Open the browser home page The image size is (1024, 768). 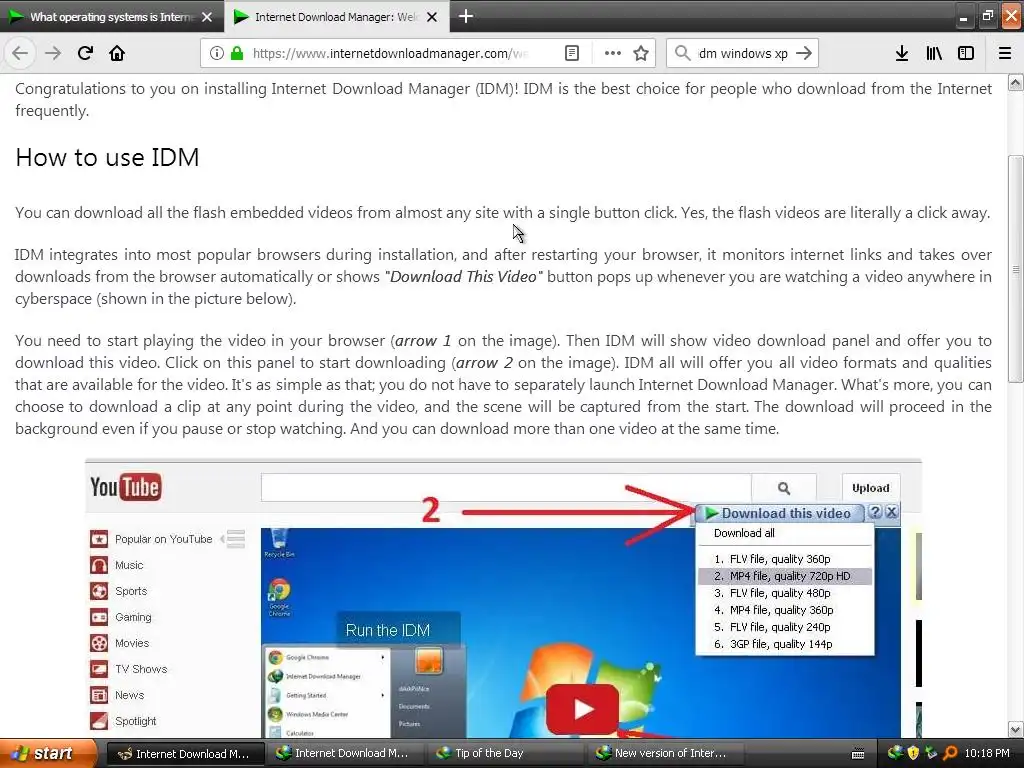click(x=117, y=53)
